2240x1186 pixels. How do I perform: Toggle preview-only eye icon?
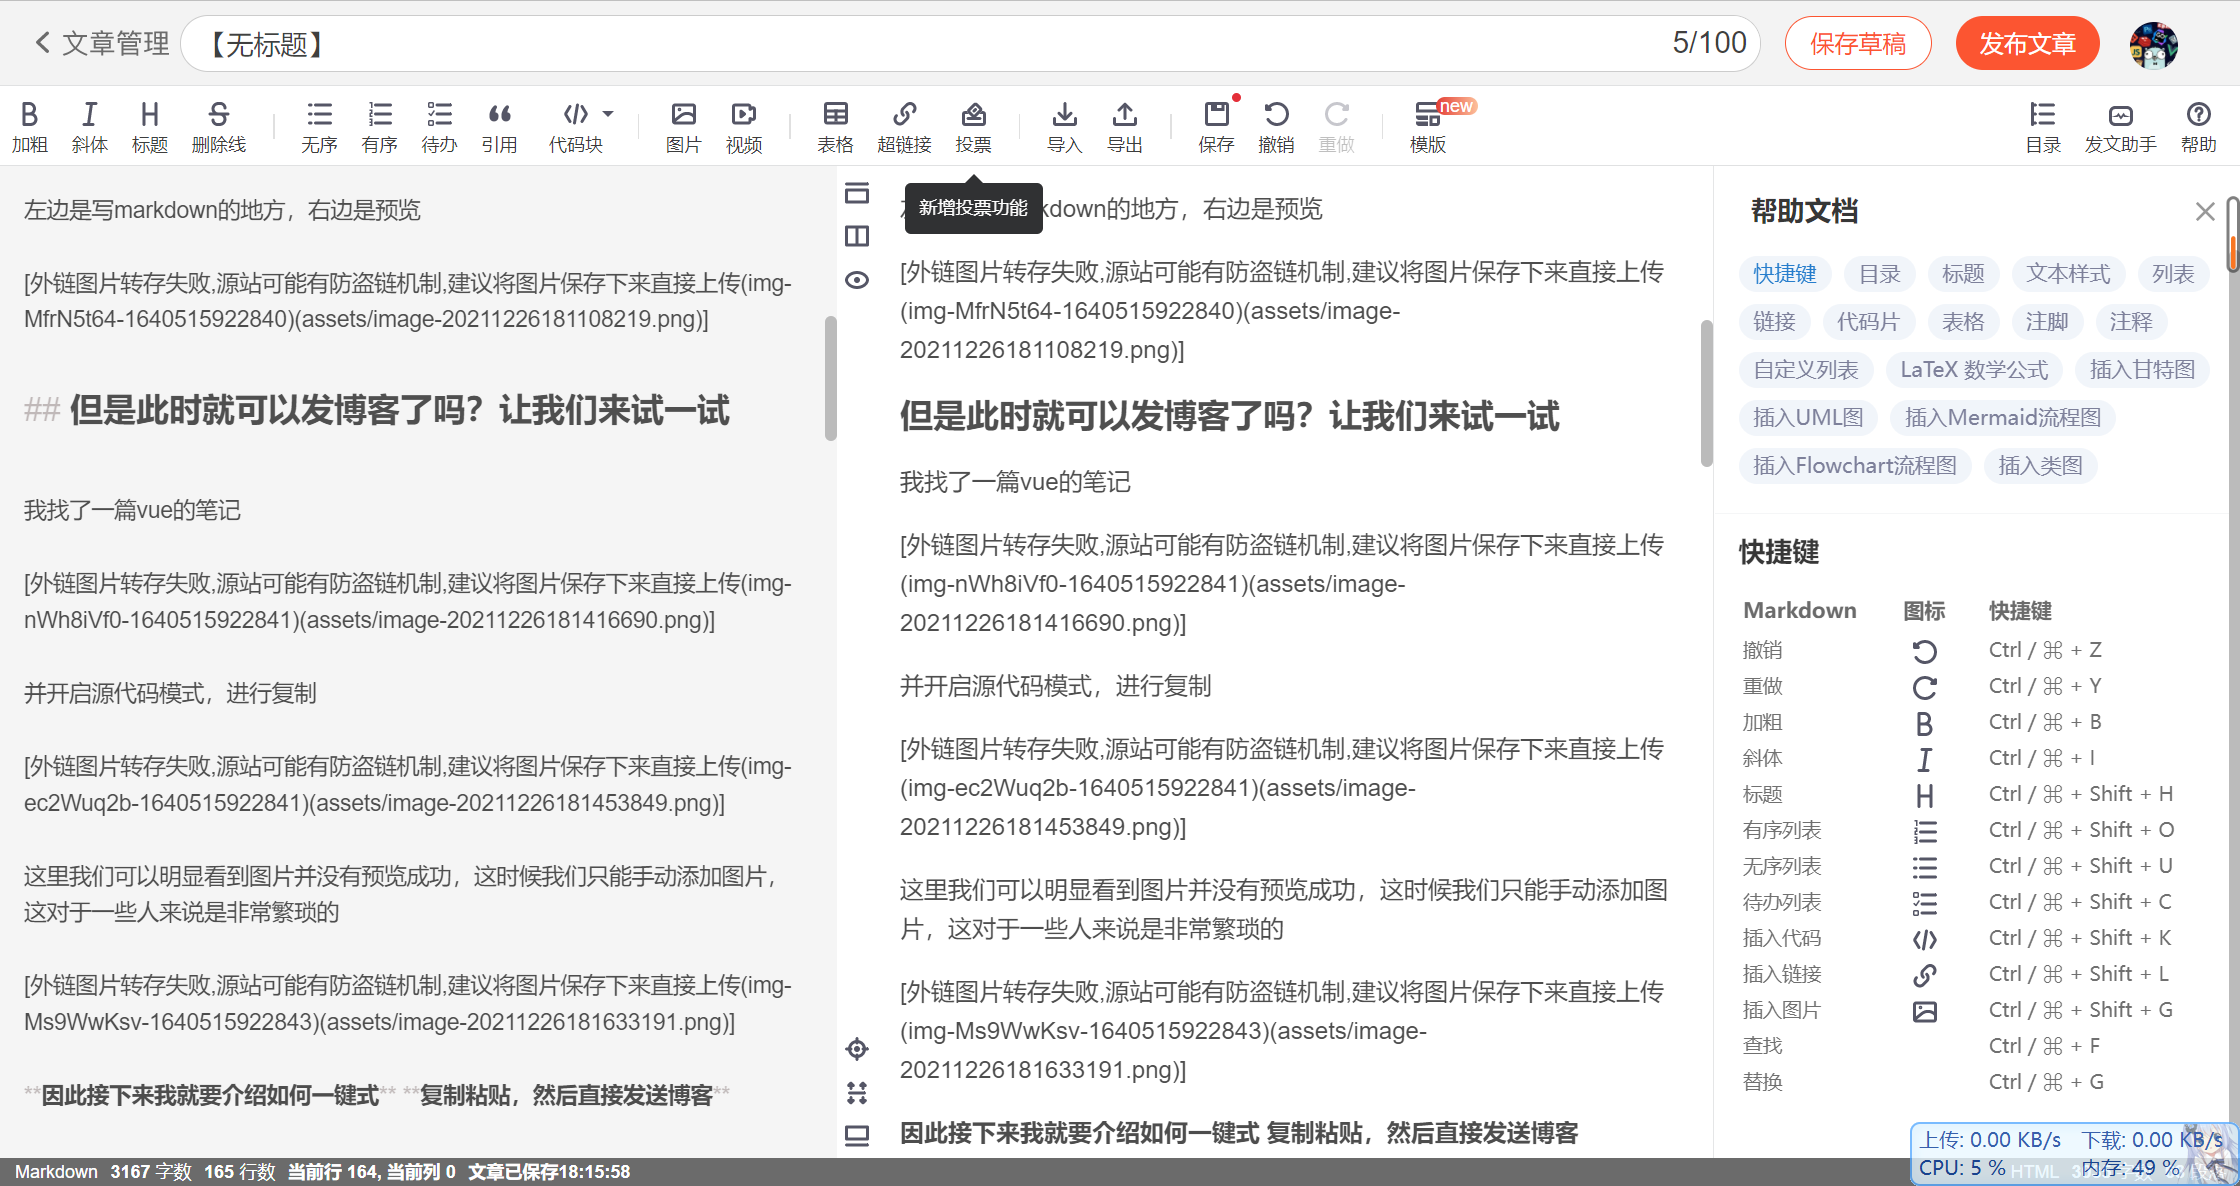pos(857,280)
